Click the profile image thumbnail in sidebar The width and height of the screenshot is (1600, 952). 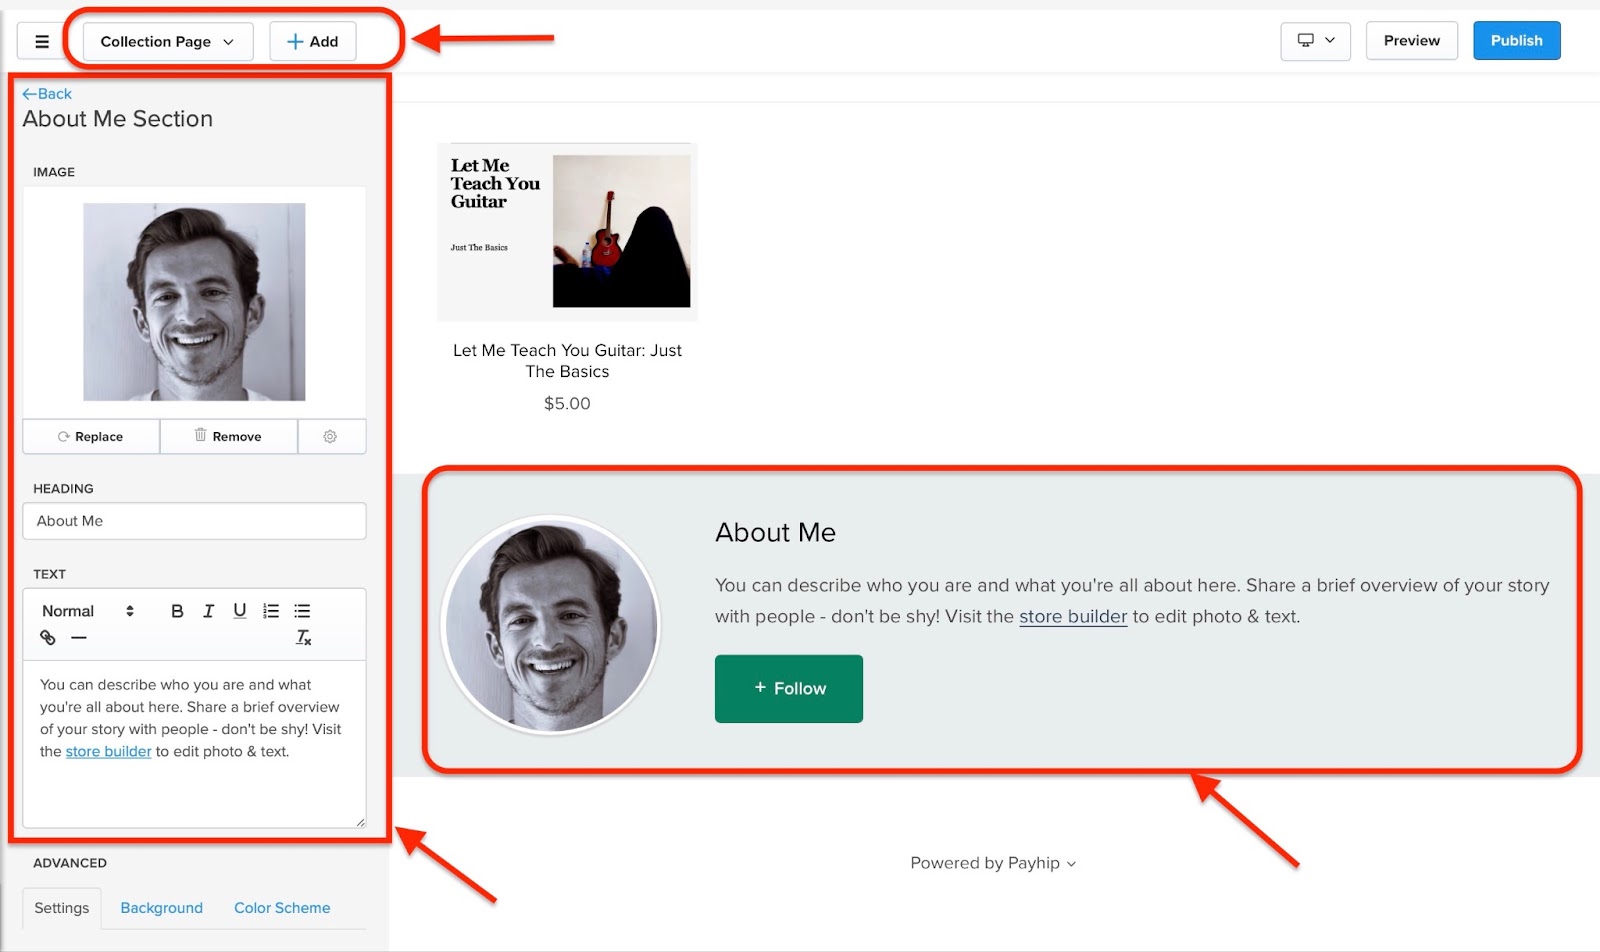[x=194, y=302]
